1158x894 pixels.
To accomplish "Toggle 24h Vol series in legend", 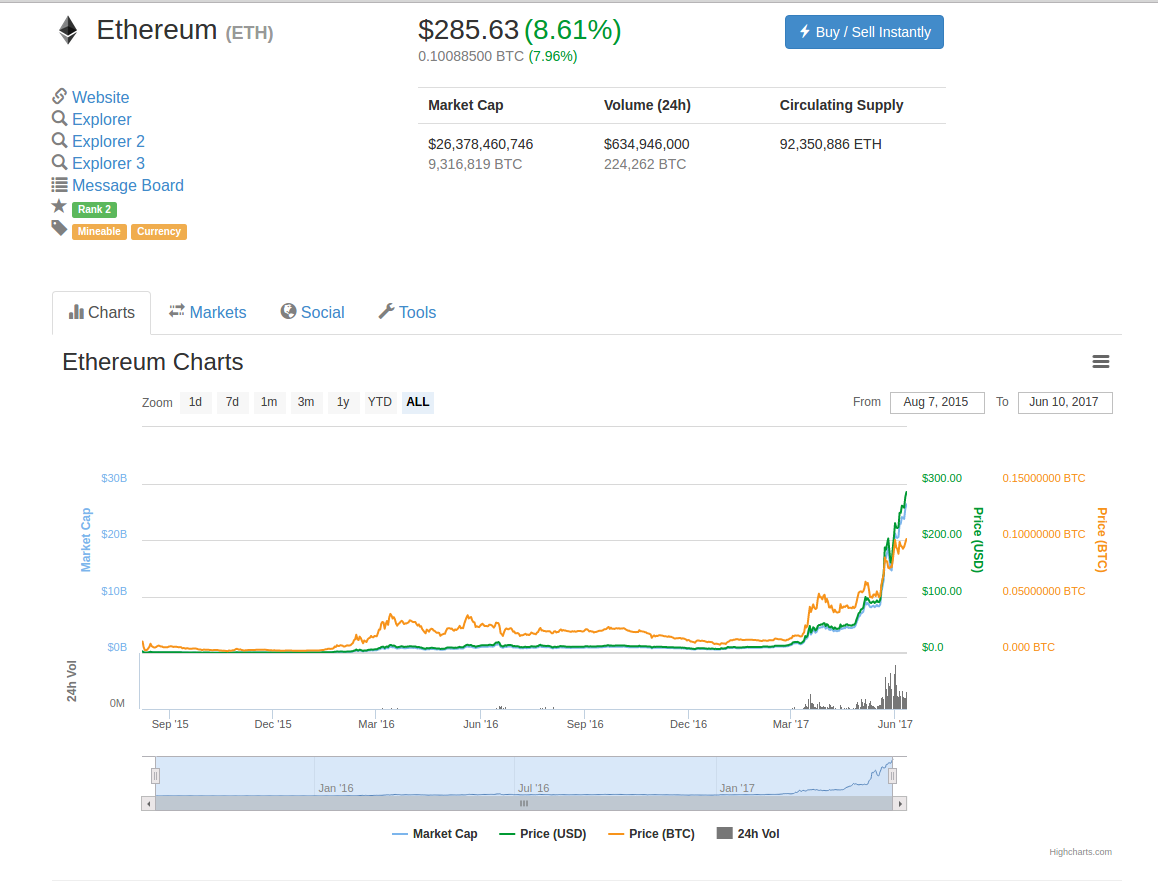I will [x=748, y=834].
